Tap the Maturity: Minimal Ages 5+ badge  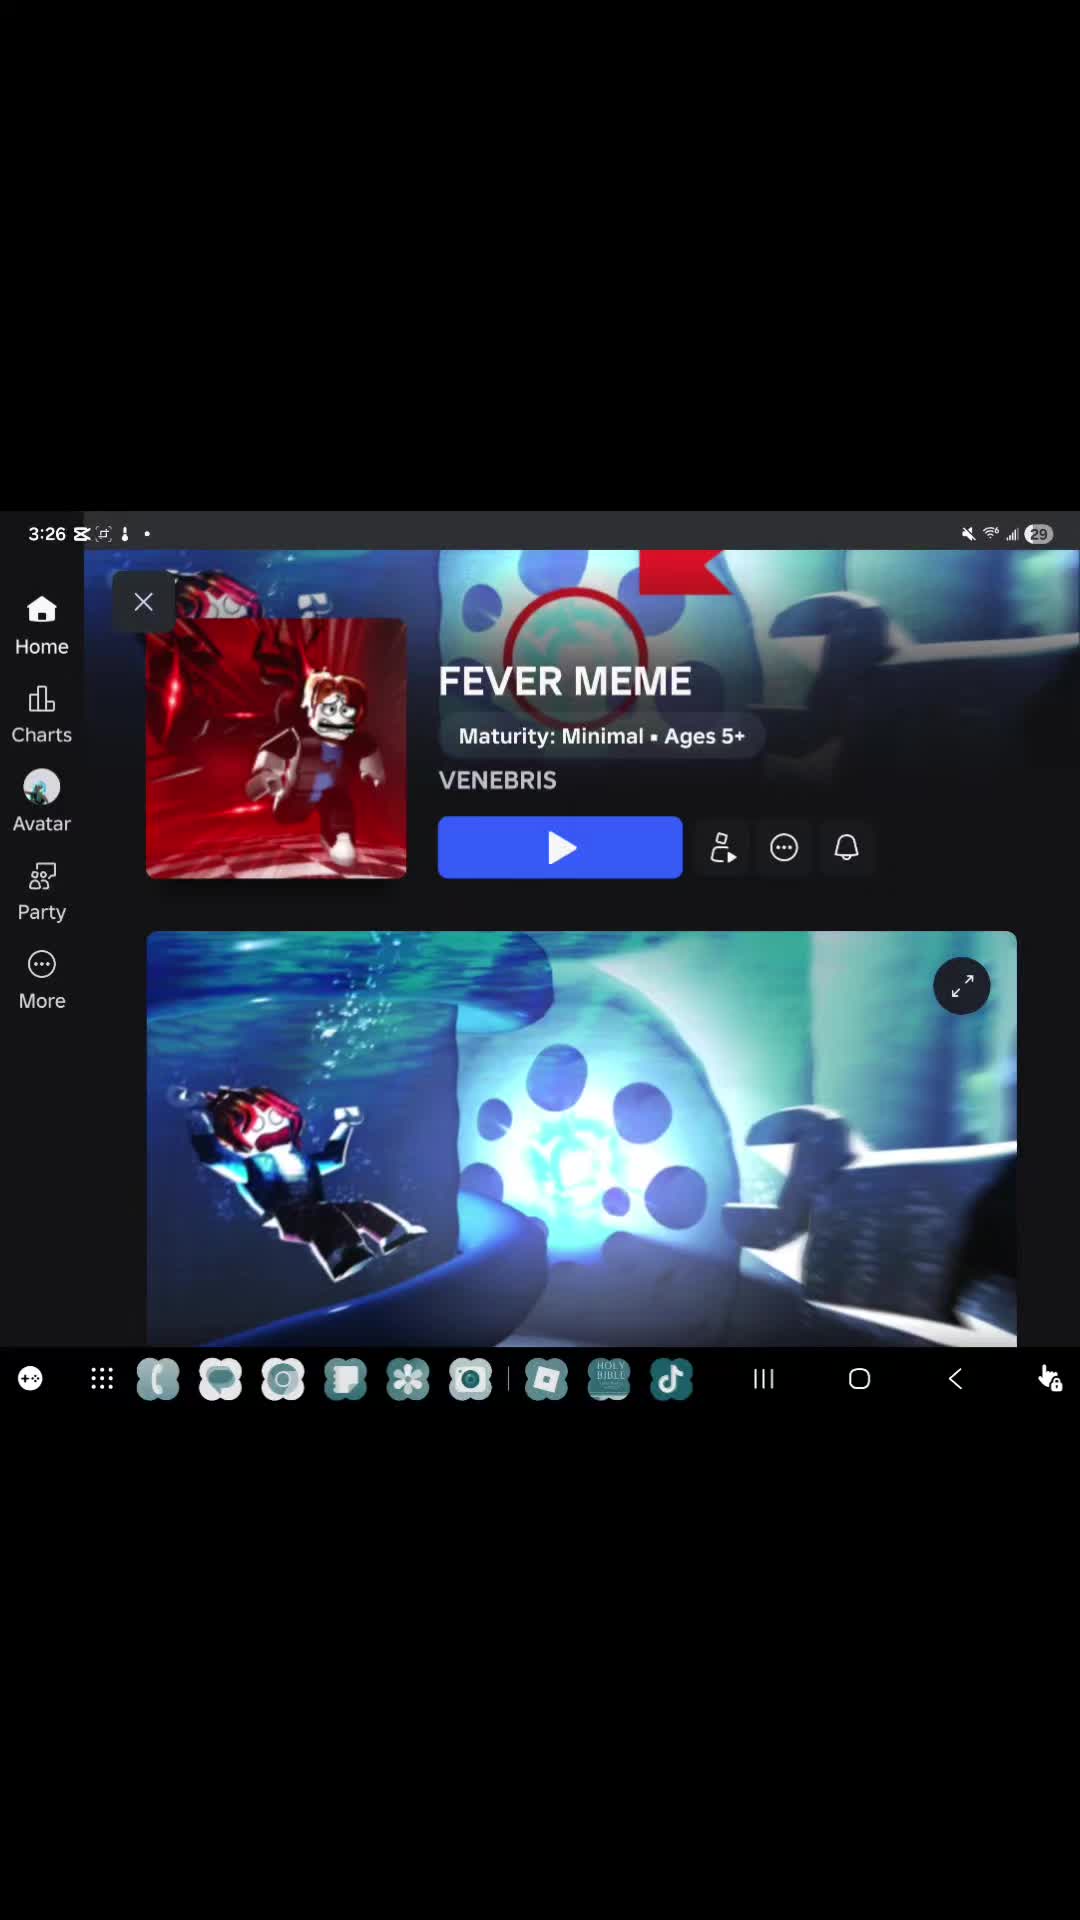601,736
